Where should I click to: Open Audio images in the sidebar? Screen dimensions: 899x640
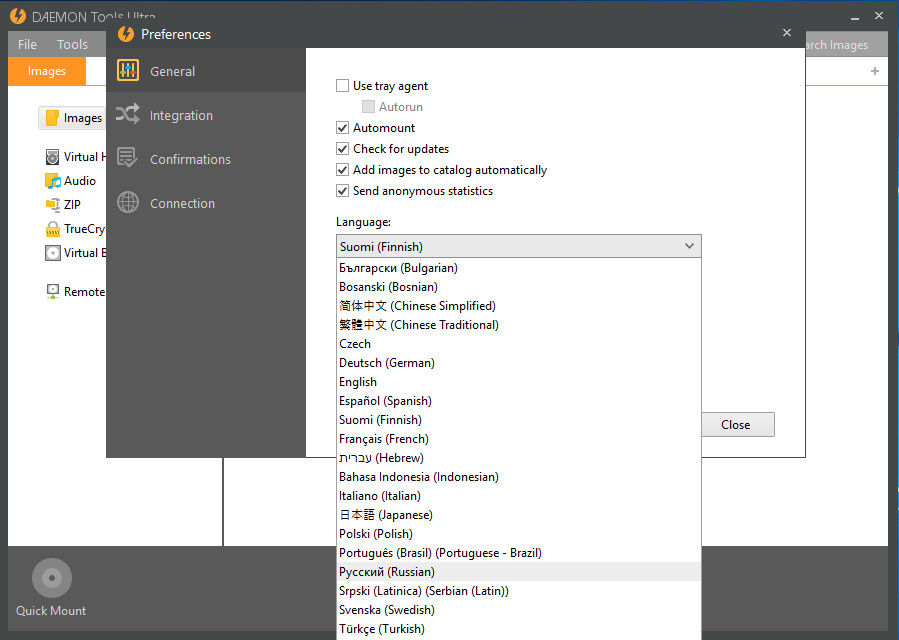point(80,181)
